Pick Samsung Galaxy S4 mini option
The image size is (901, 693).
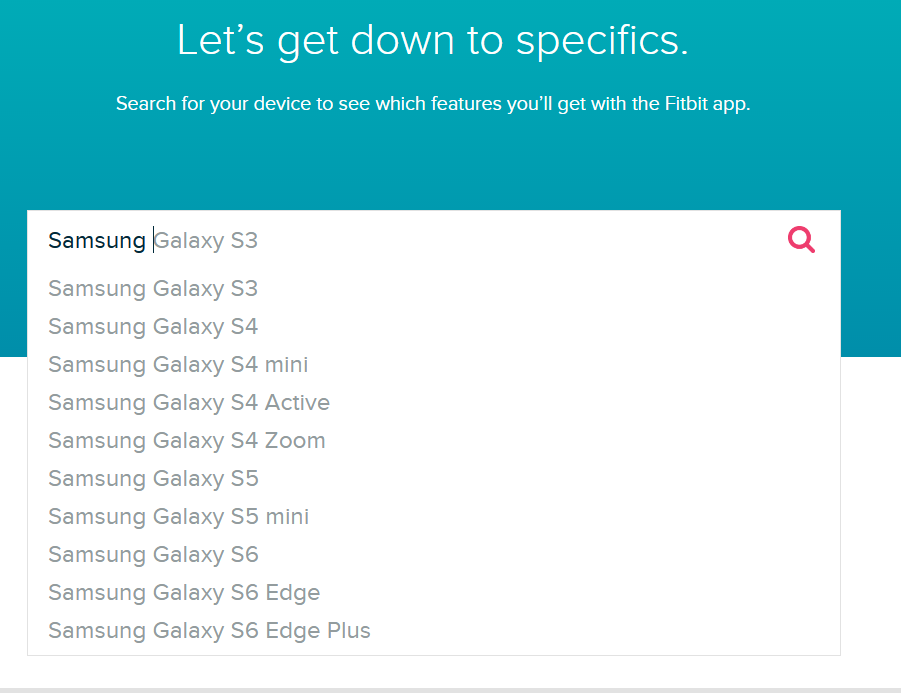point(178,364)
